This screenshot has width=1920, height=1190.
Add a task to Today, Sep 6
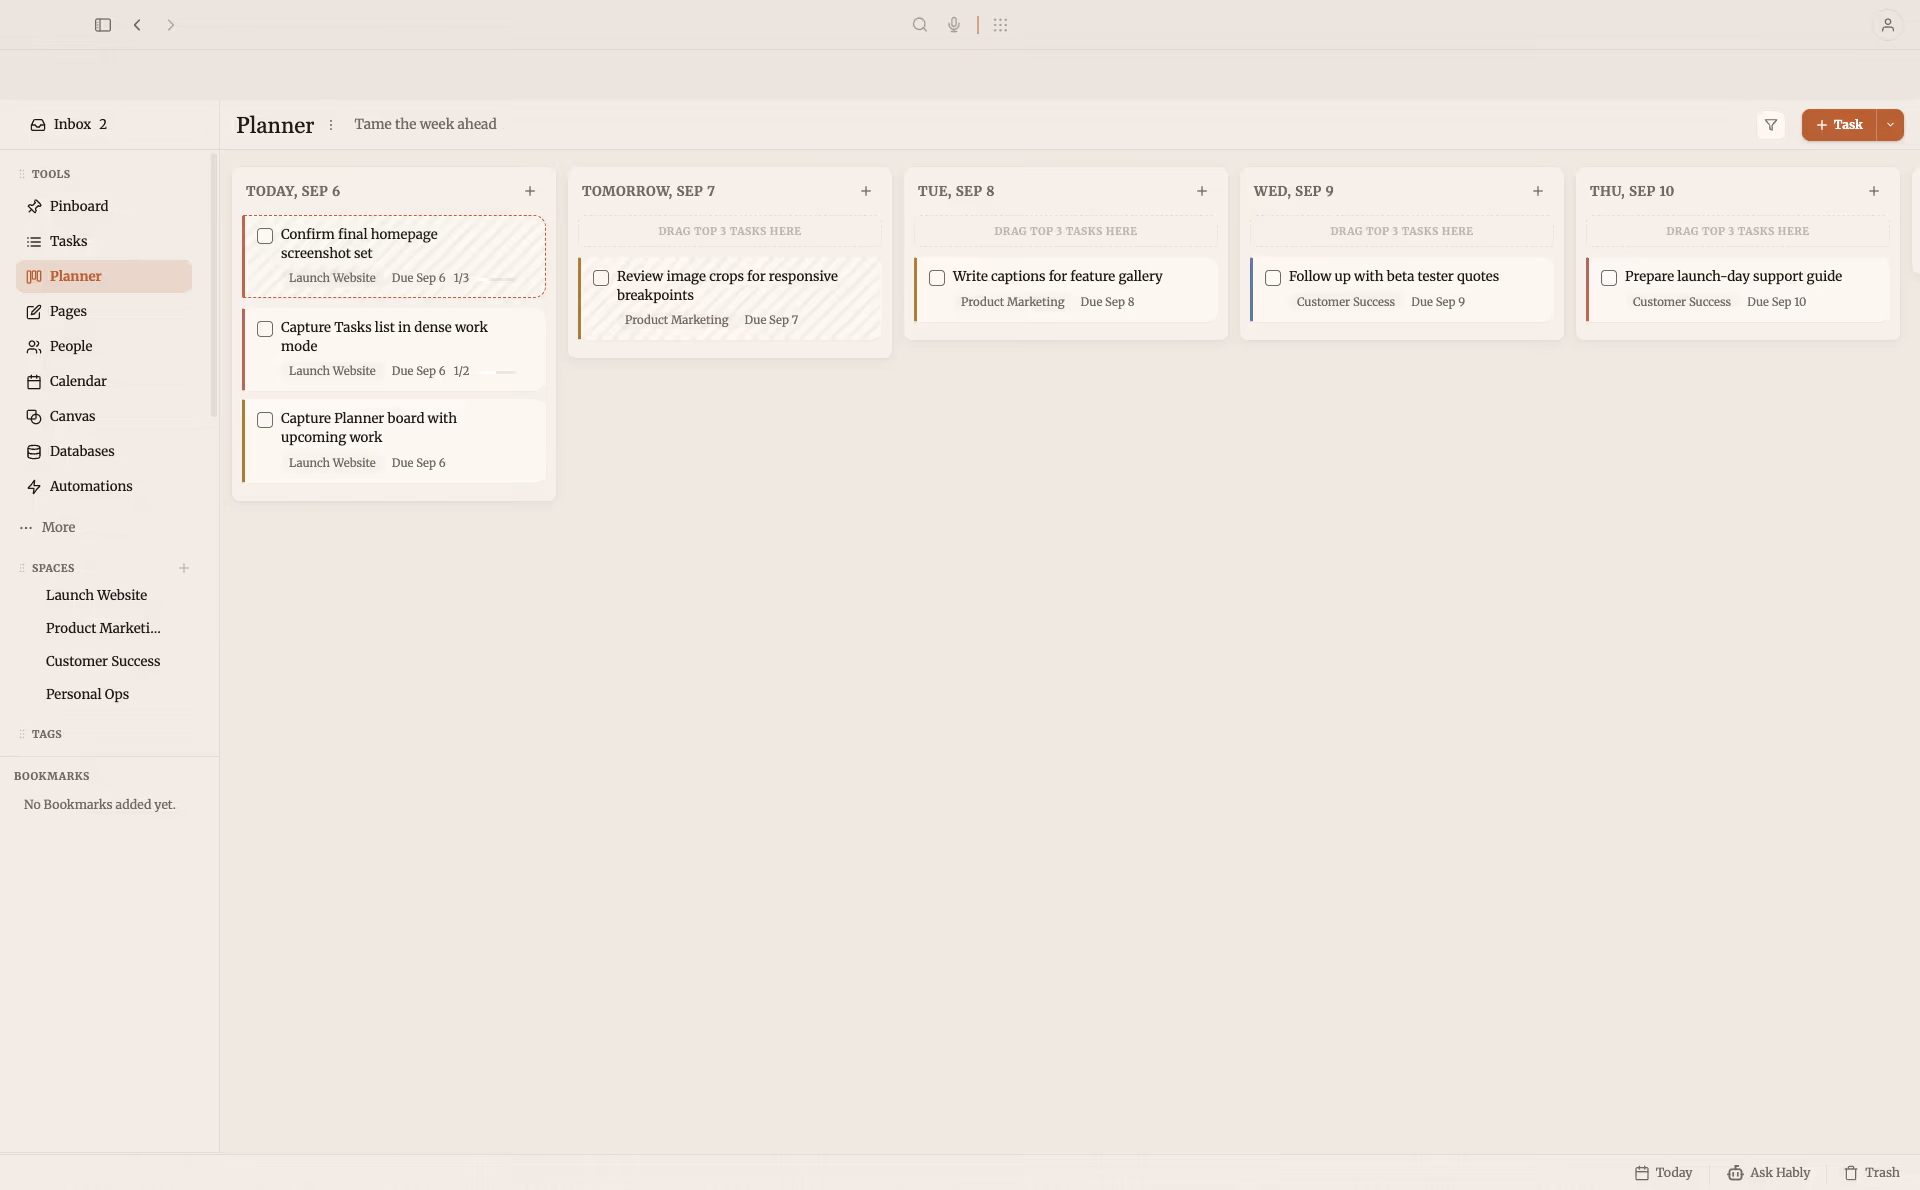(530, 191)
